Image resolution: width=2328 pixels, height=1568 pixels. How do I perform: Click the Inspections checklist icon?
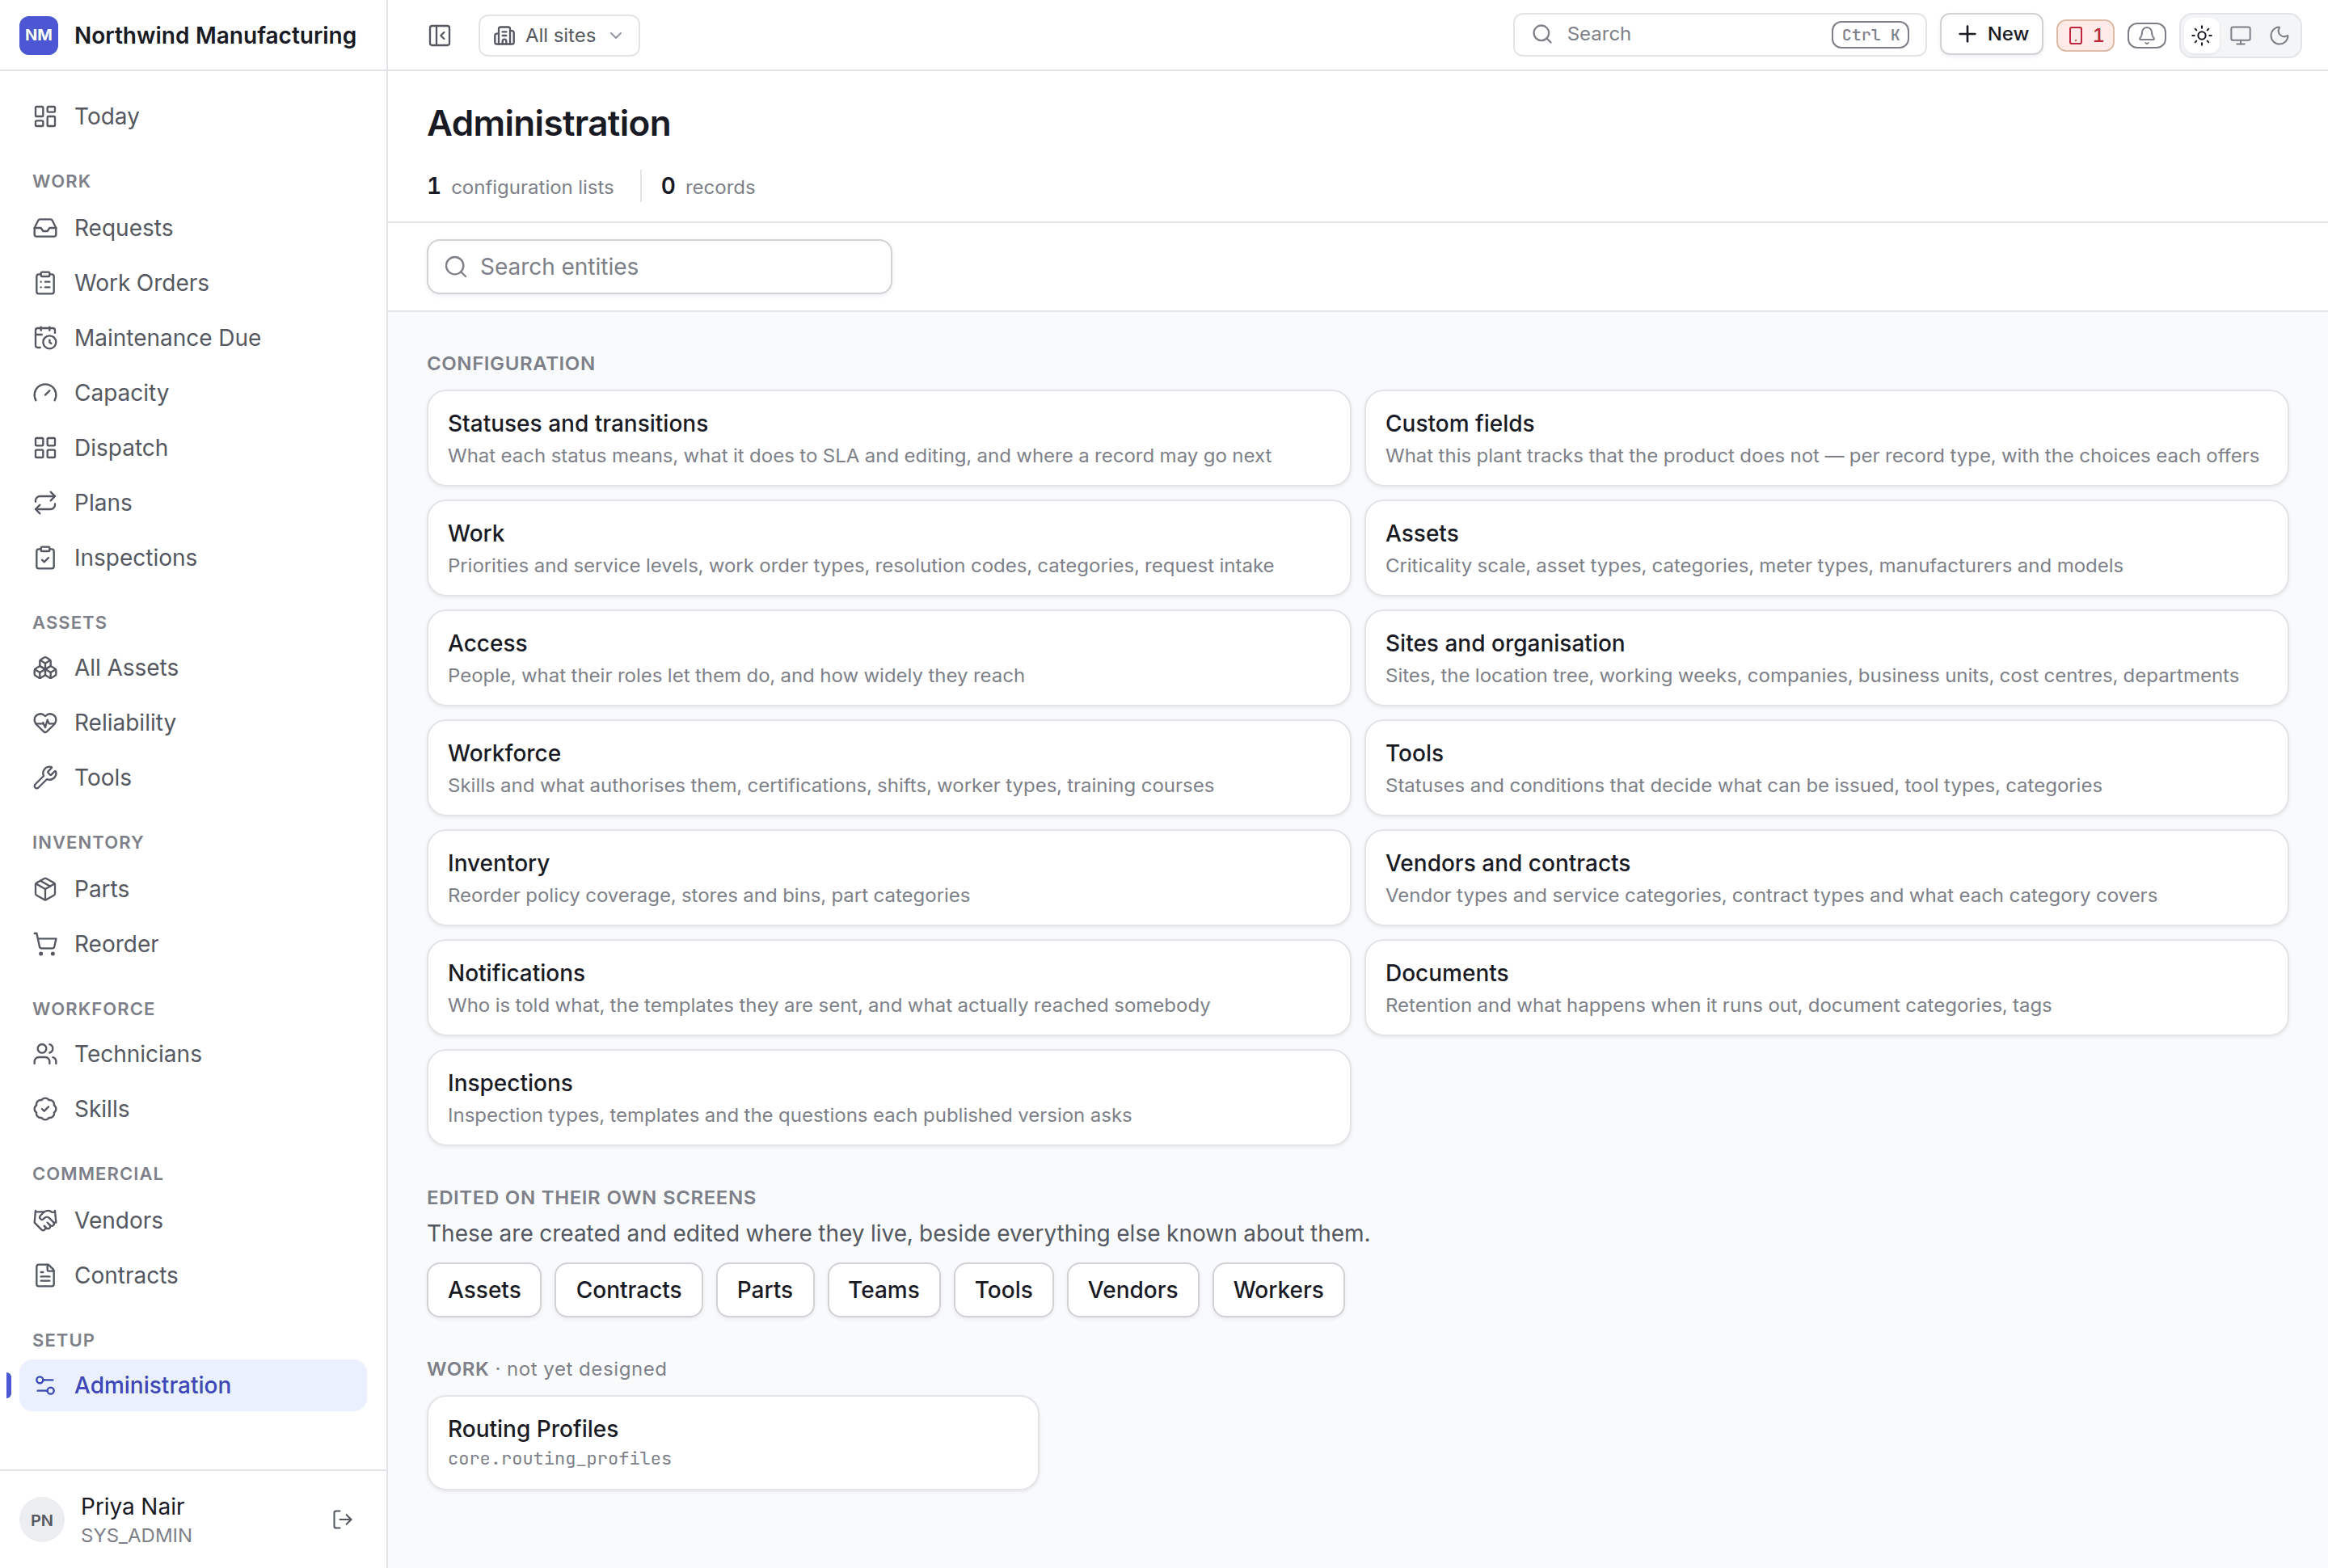click(45, 558)
